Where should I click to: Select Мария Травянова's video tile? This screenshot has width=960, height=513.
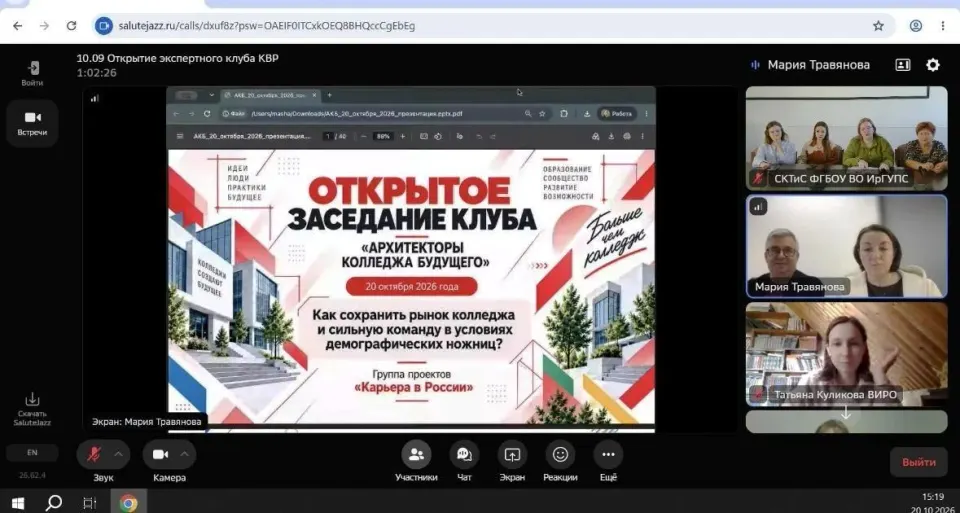coord(846,247)
